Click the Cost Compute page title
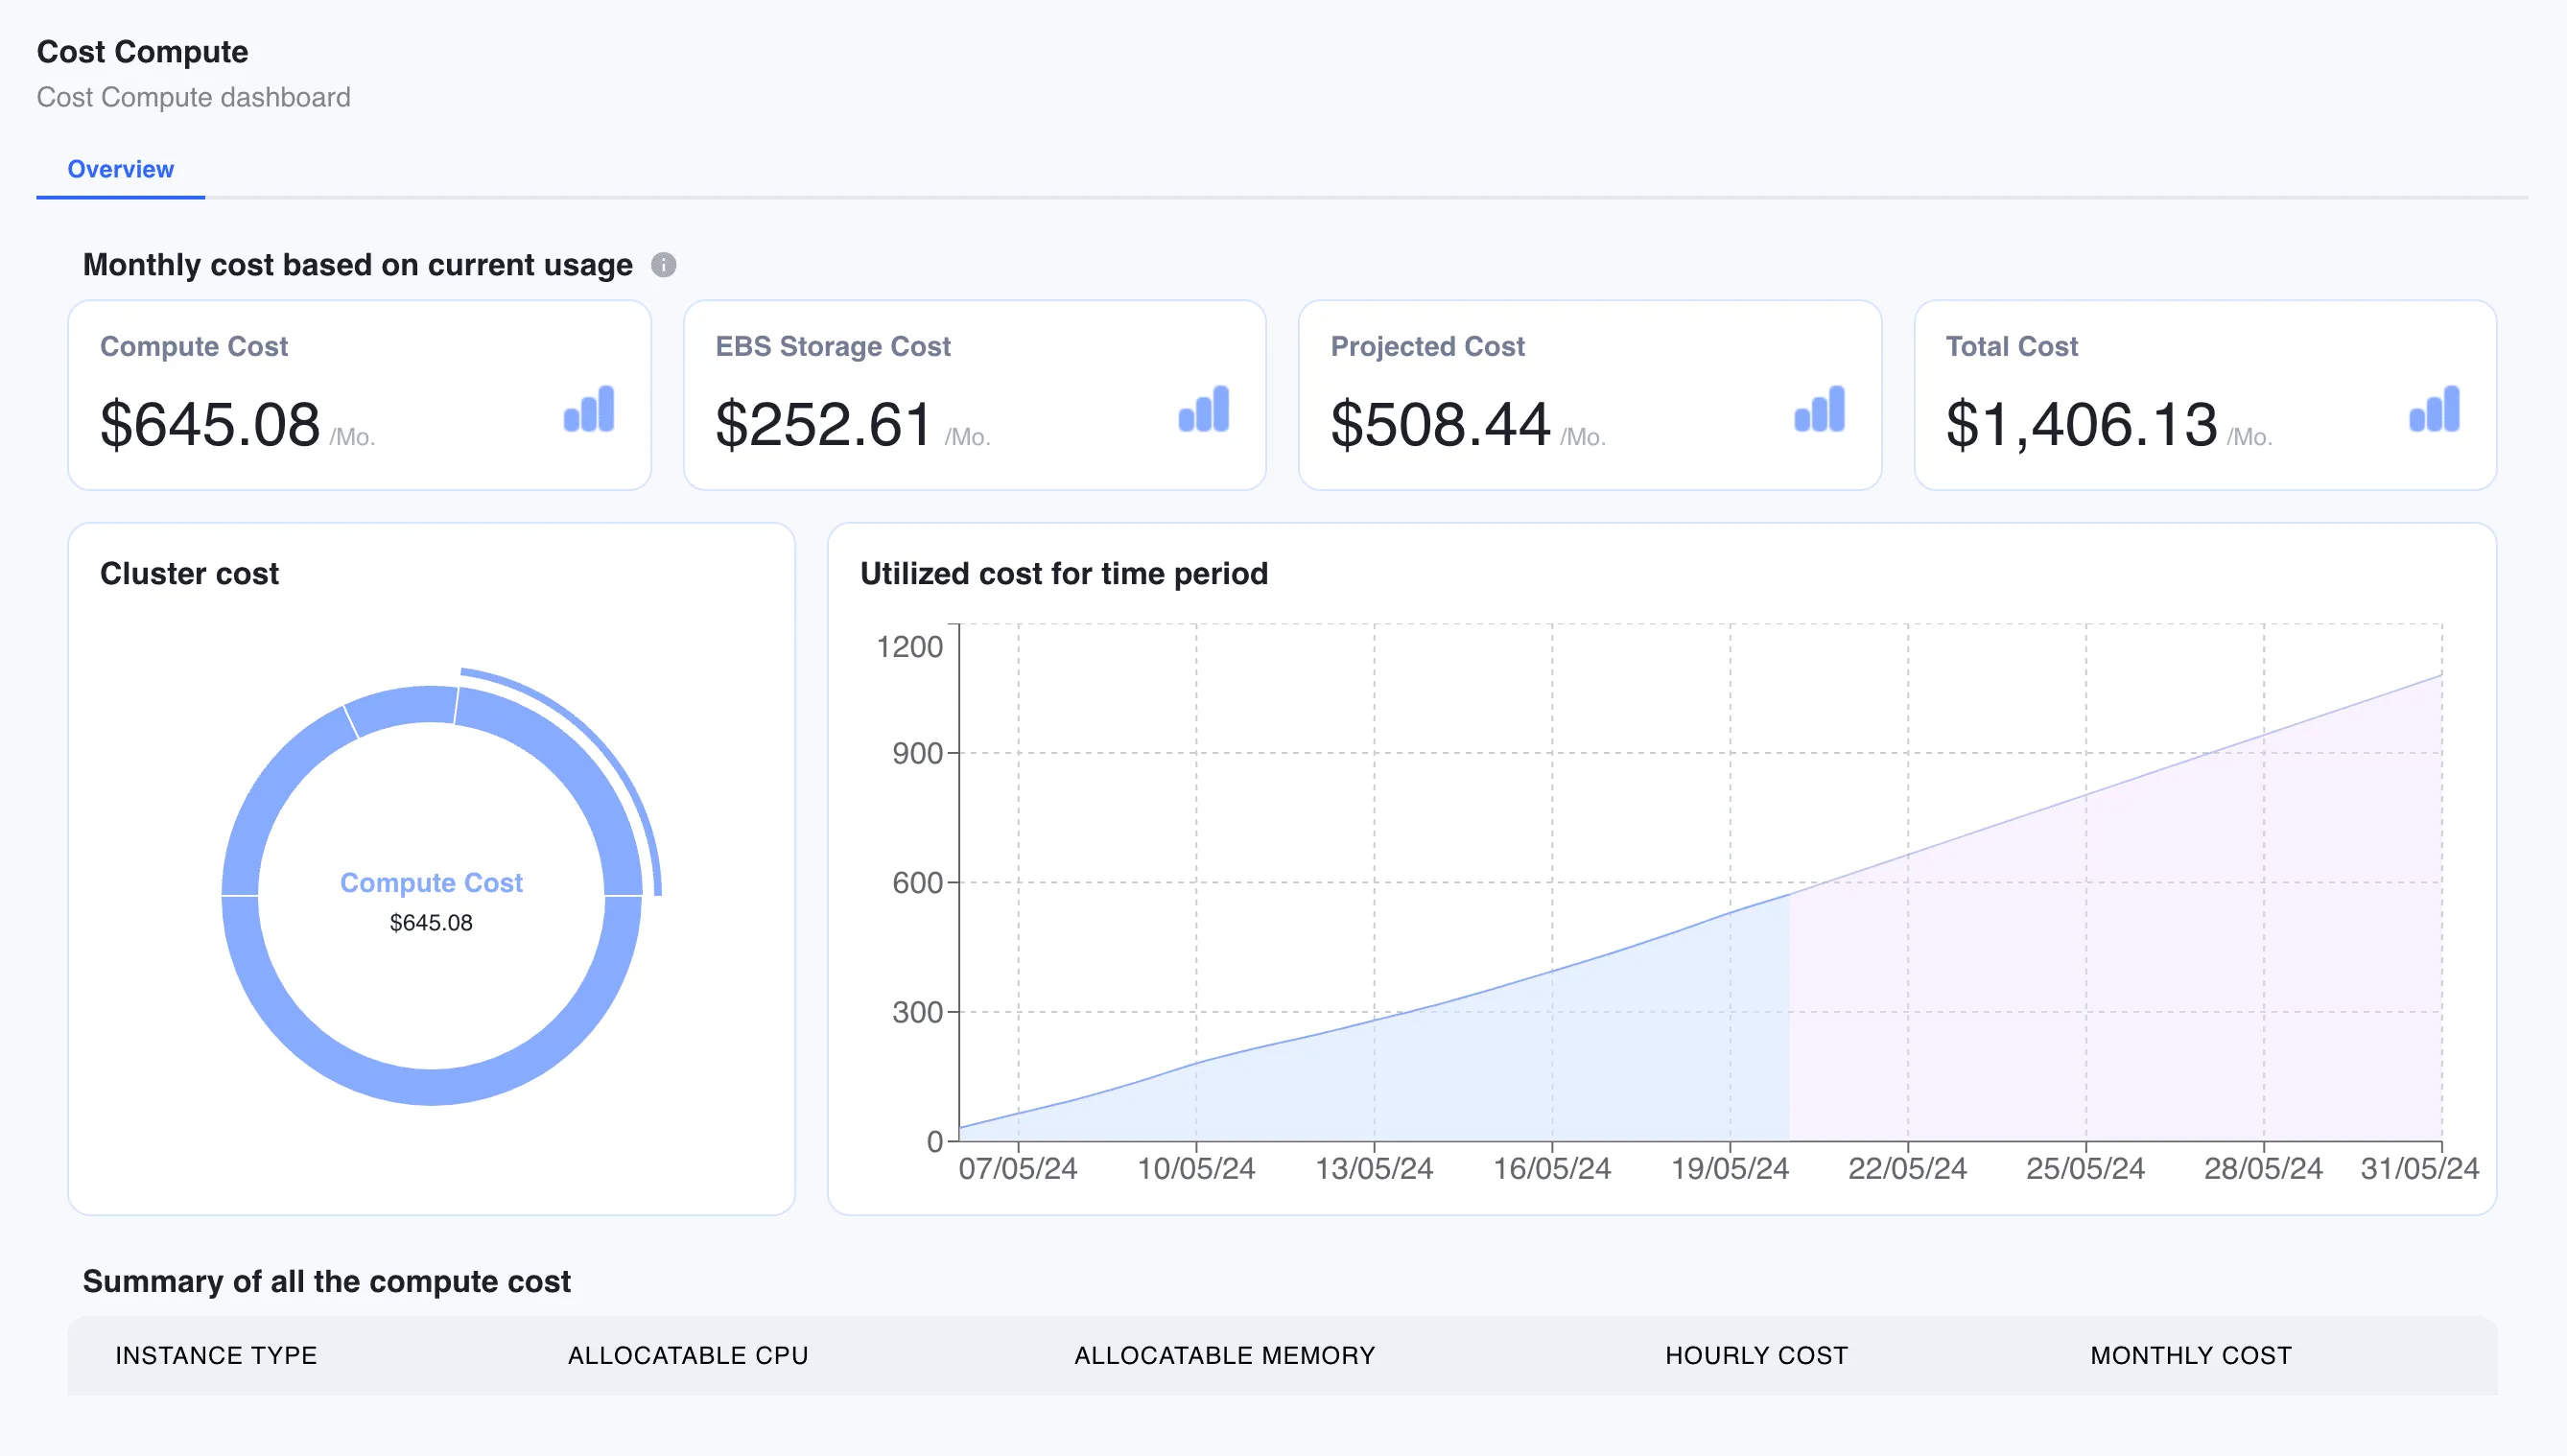This screenshot has width=2567, height=1456. tap(142, 52)
